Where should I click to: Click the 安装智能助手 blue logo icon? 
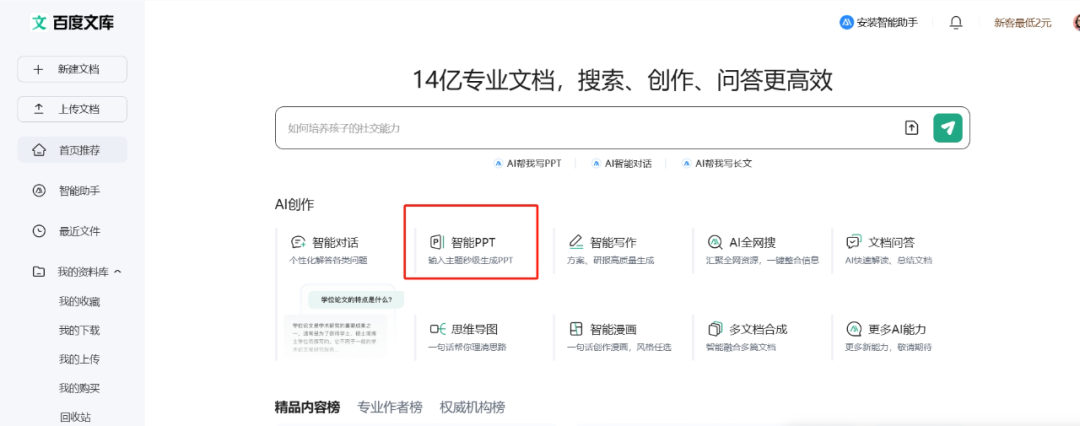pyautogui.click(x=847, y=23)
